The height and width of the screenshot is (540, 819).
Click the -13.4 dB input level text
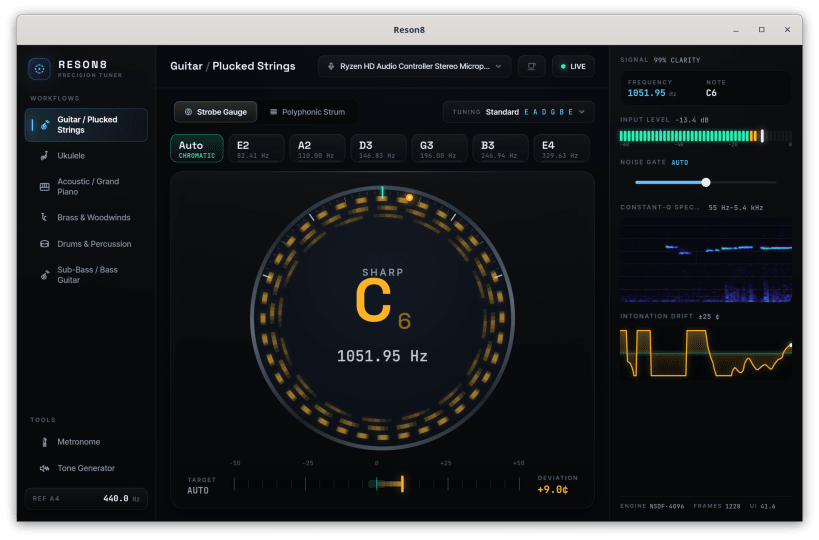692,120
